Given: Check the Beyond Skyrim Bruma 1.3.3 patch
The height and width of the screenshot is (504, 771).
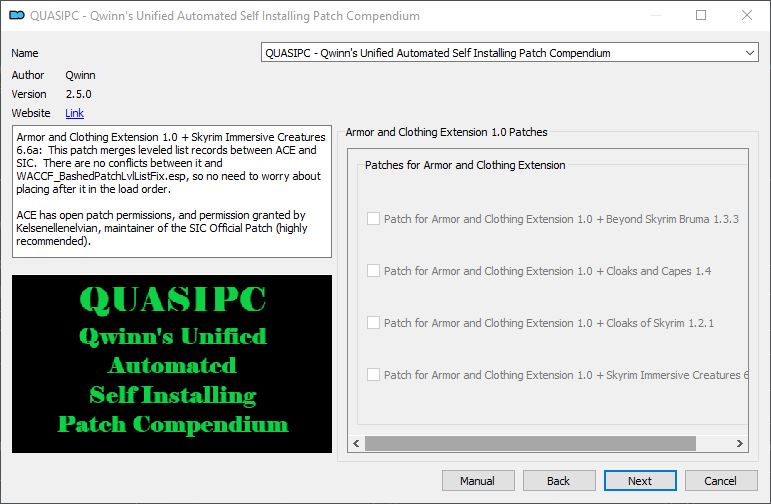Looking at the screenshot, I should (373, 218).
